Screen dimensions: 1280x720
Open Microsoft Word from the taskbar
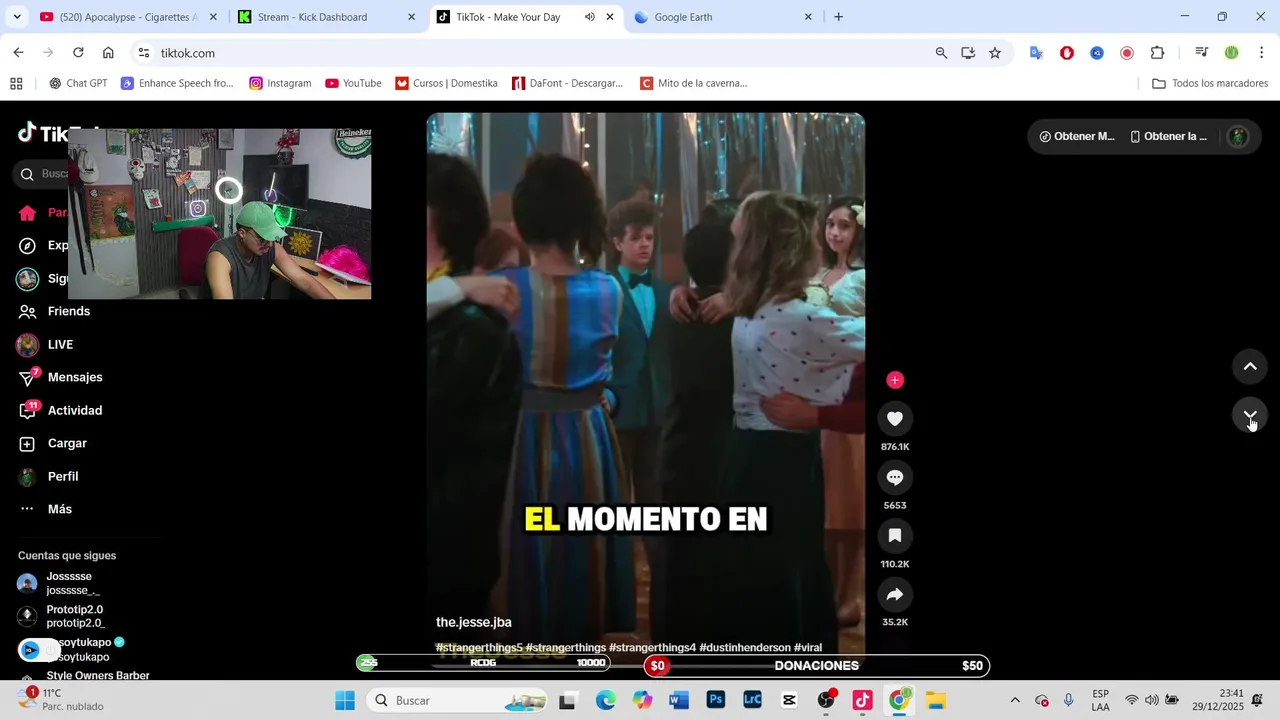pos(679,700)
